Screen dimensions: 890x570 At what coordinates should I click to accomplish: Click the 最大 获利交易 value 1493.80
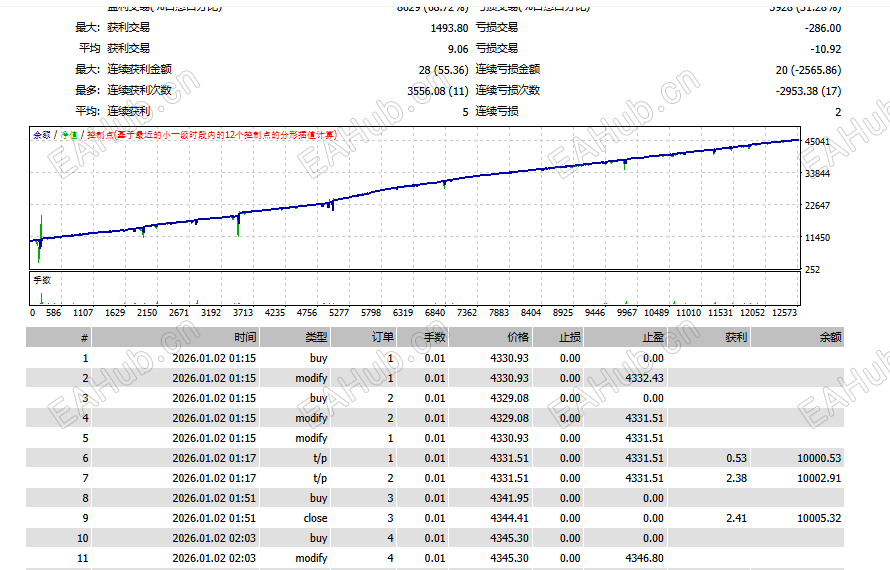coord(449,28)
